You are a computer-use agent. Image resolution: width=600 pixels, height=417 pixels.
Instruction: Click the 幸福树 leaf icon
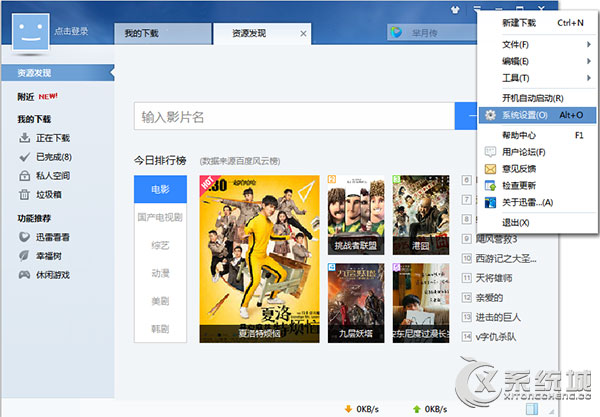(x=24, y=256)
